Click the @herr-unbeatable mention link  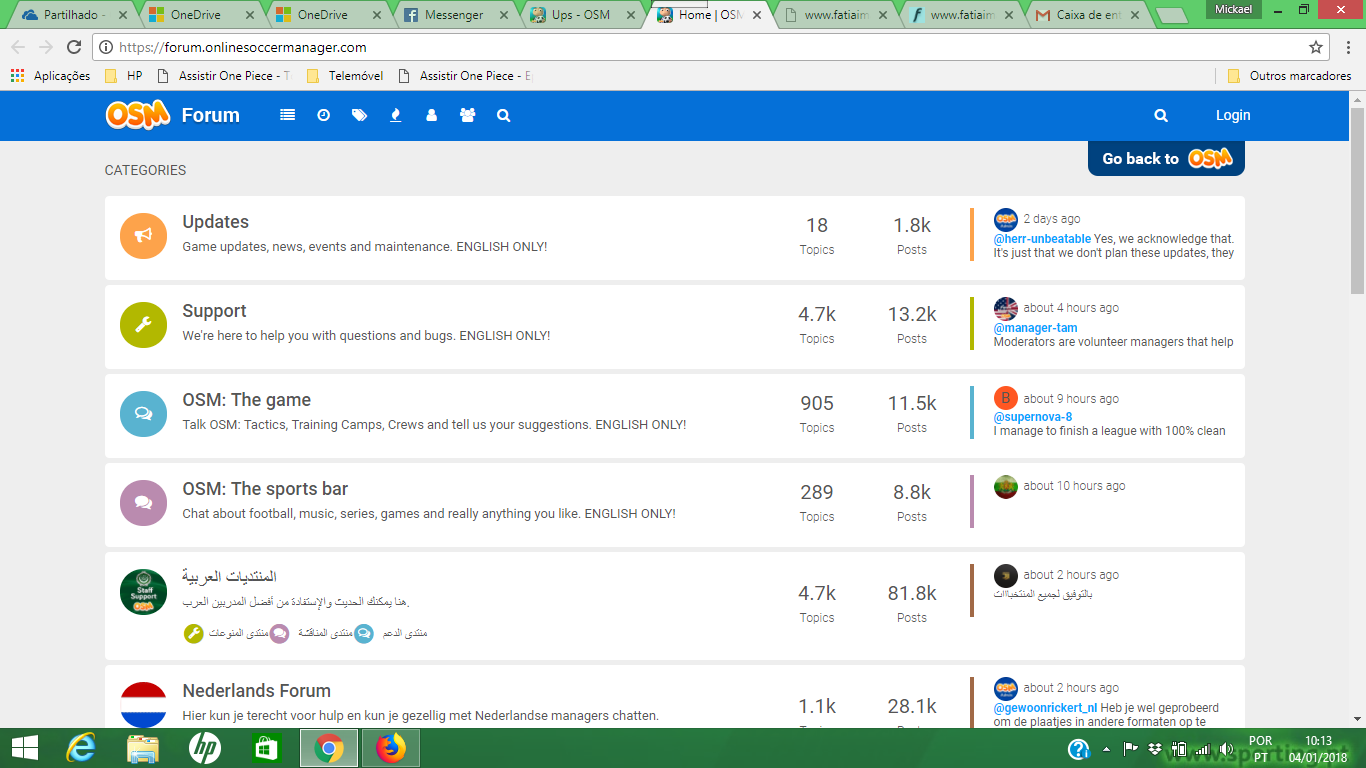click(x=1042, y=239)
